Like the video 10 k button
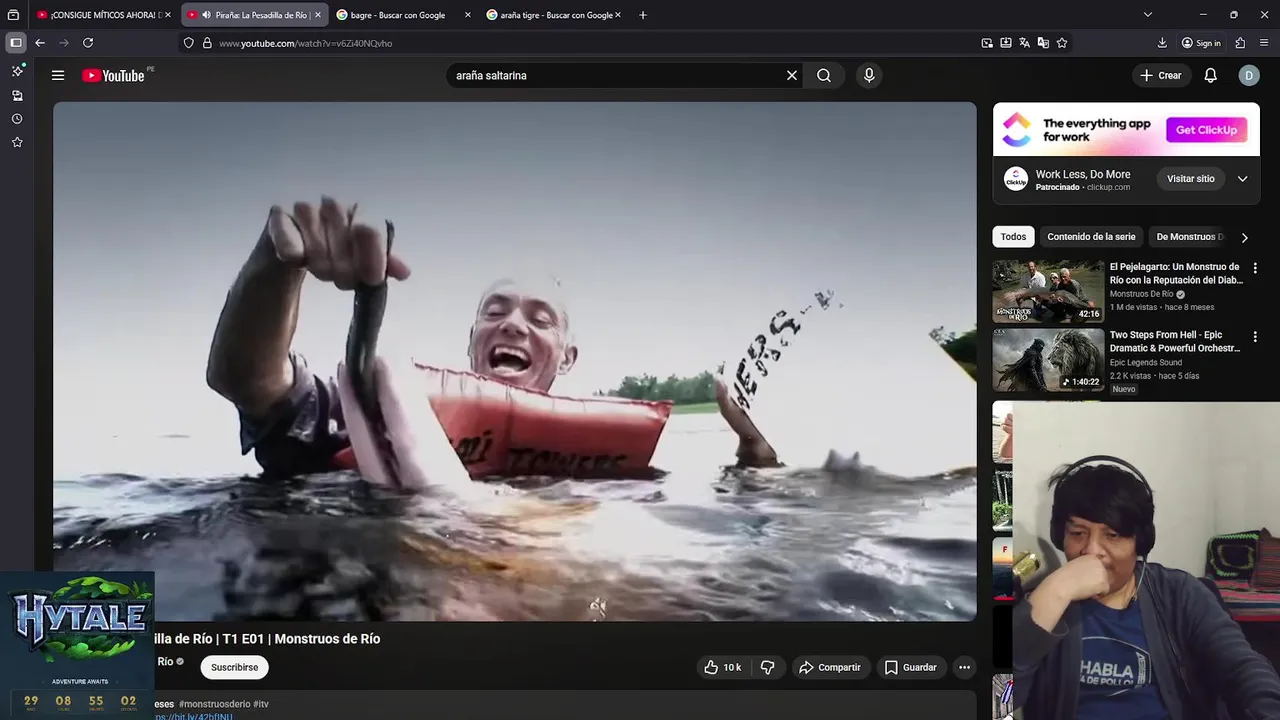Viewport: 1280px width, 720px height. (x=722, y=667)
